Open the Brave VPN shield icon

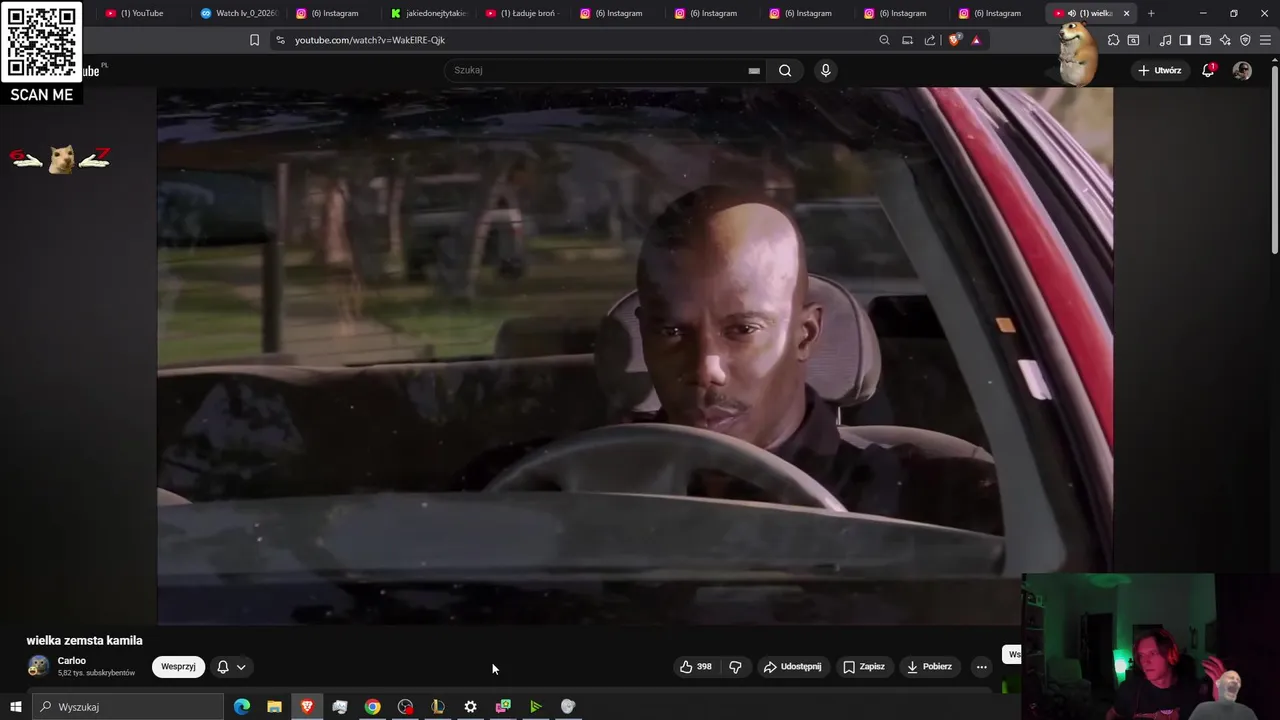(x=1245, y=40)
